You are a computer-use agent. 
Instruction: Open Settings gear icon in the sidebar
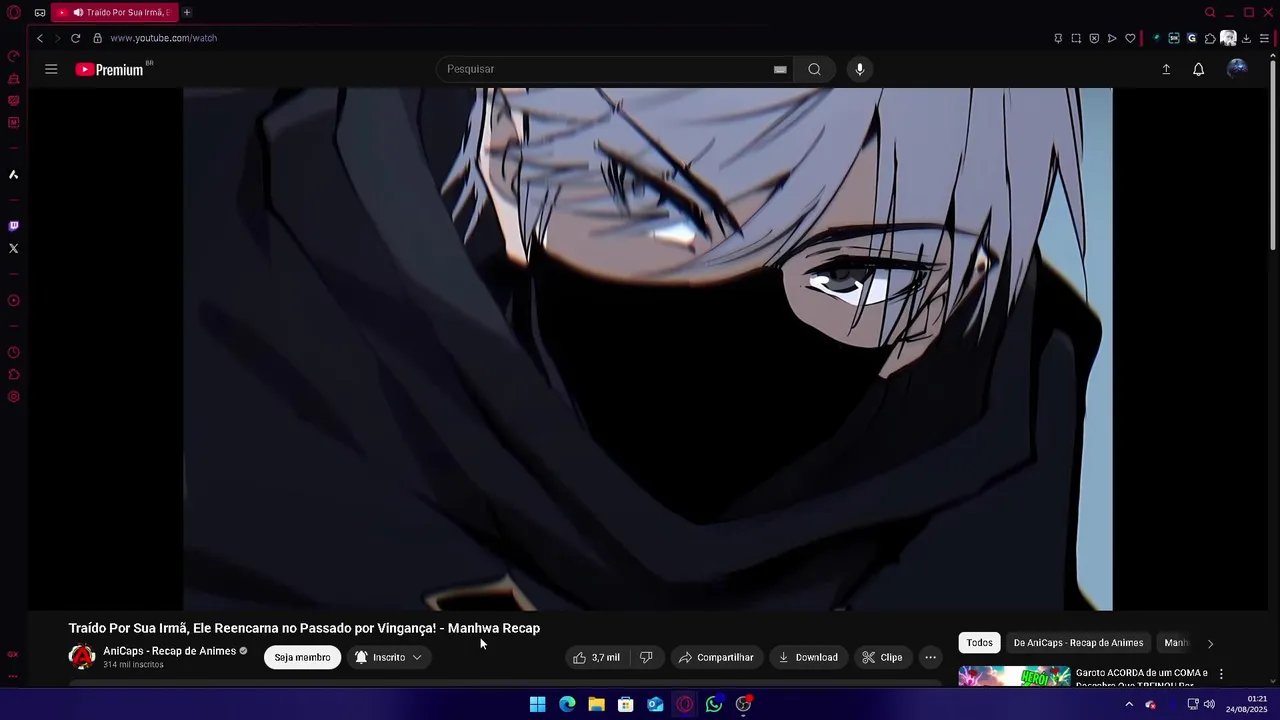[14, 397]
